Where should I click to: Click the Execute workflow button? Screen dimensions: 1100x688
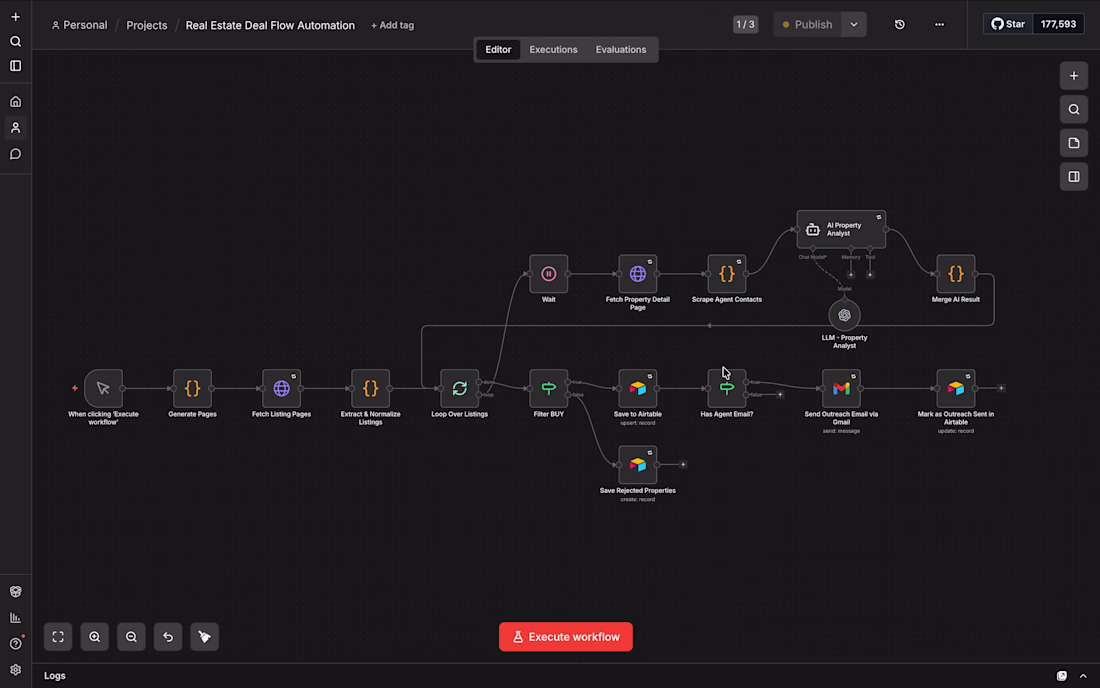(x=565, y=637)
